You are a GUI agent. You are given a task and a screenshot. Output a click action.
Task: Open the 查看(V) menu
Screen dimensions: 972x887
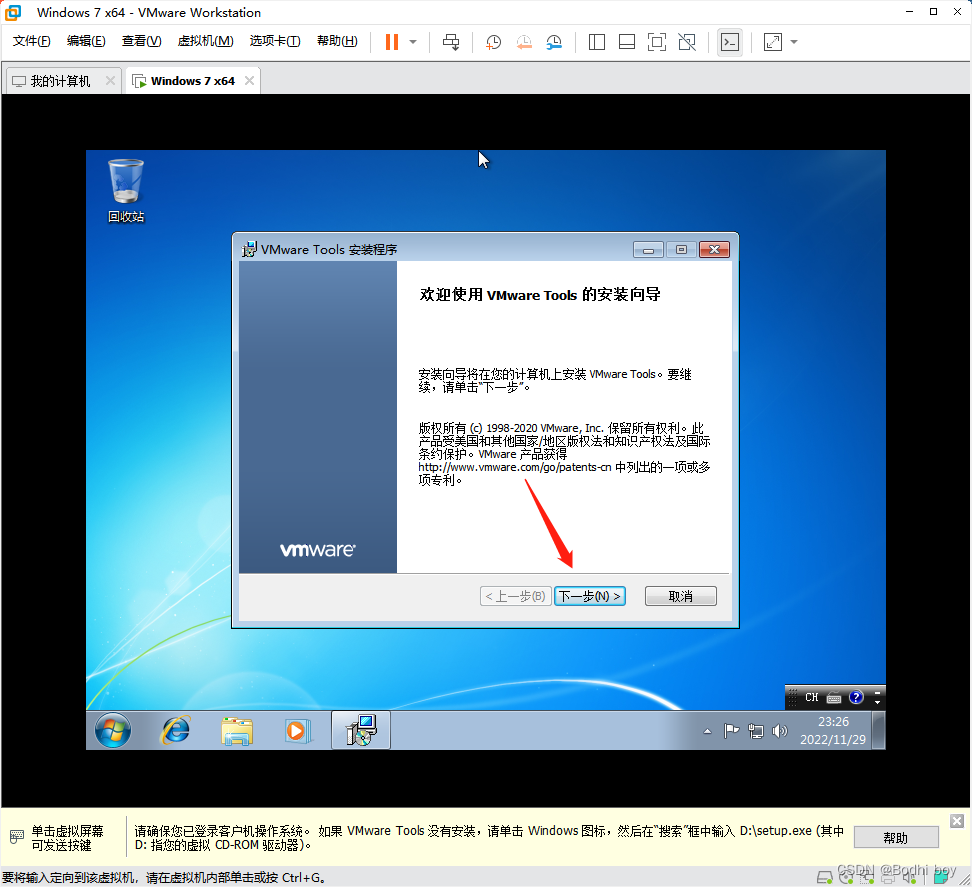(141, 41)
